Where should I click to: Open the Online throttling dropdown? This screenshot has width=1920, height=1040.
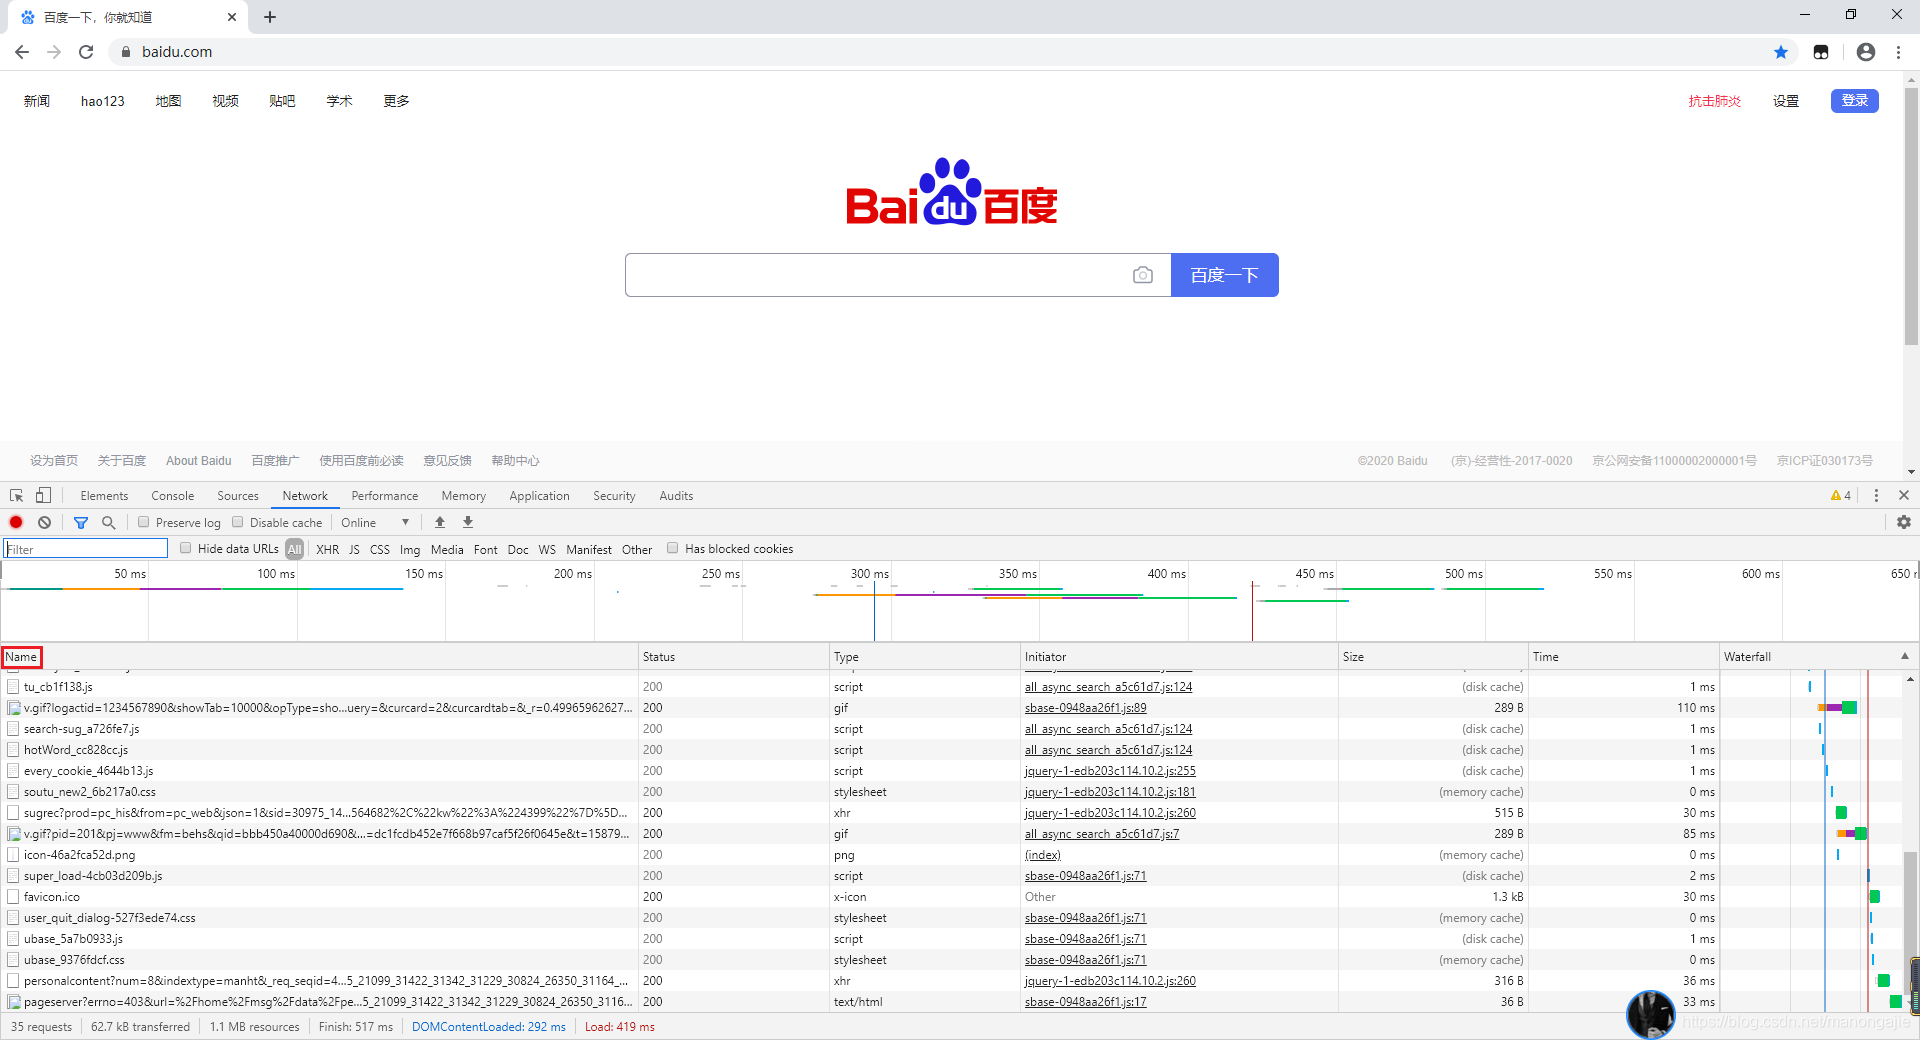point(375,522)
